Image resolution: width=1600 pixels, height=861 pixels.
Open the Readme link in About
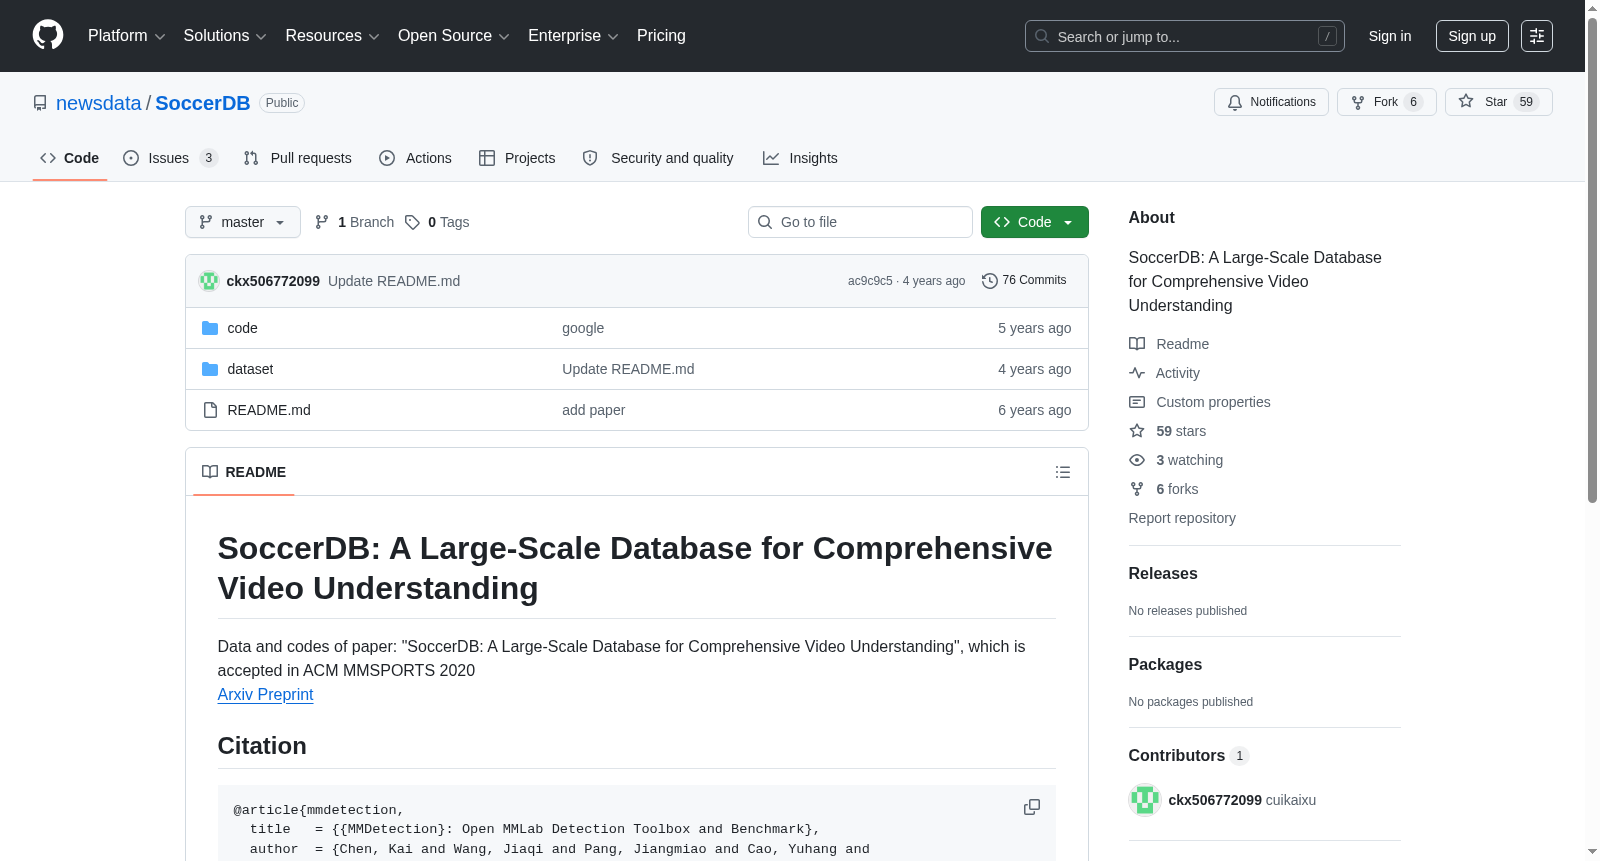pos(1169,344)
